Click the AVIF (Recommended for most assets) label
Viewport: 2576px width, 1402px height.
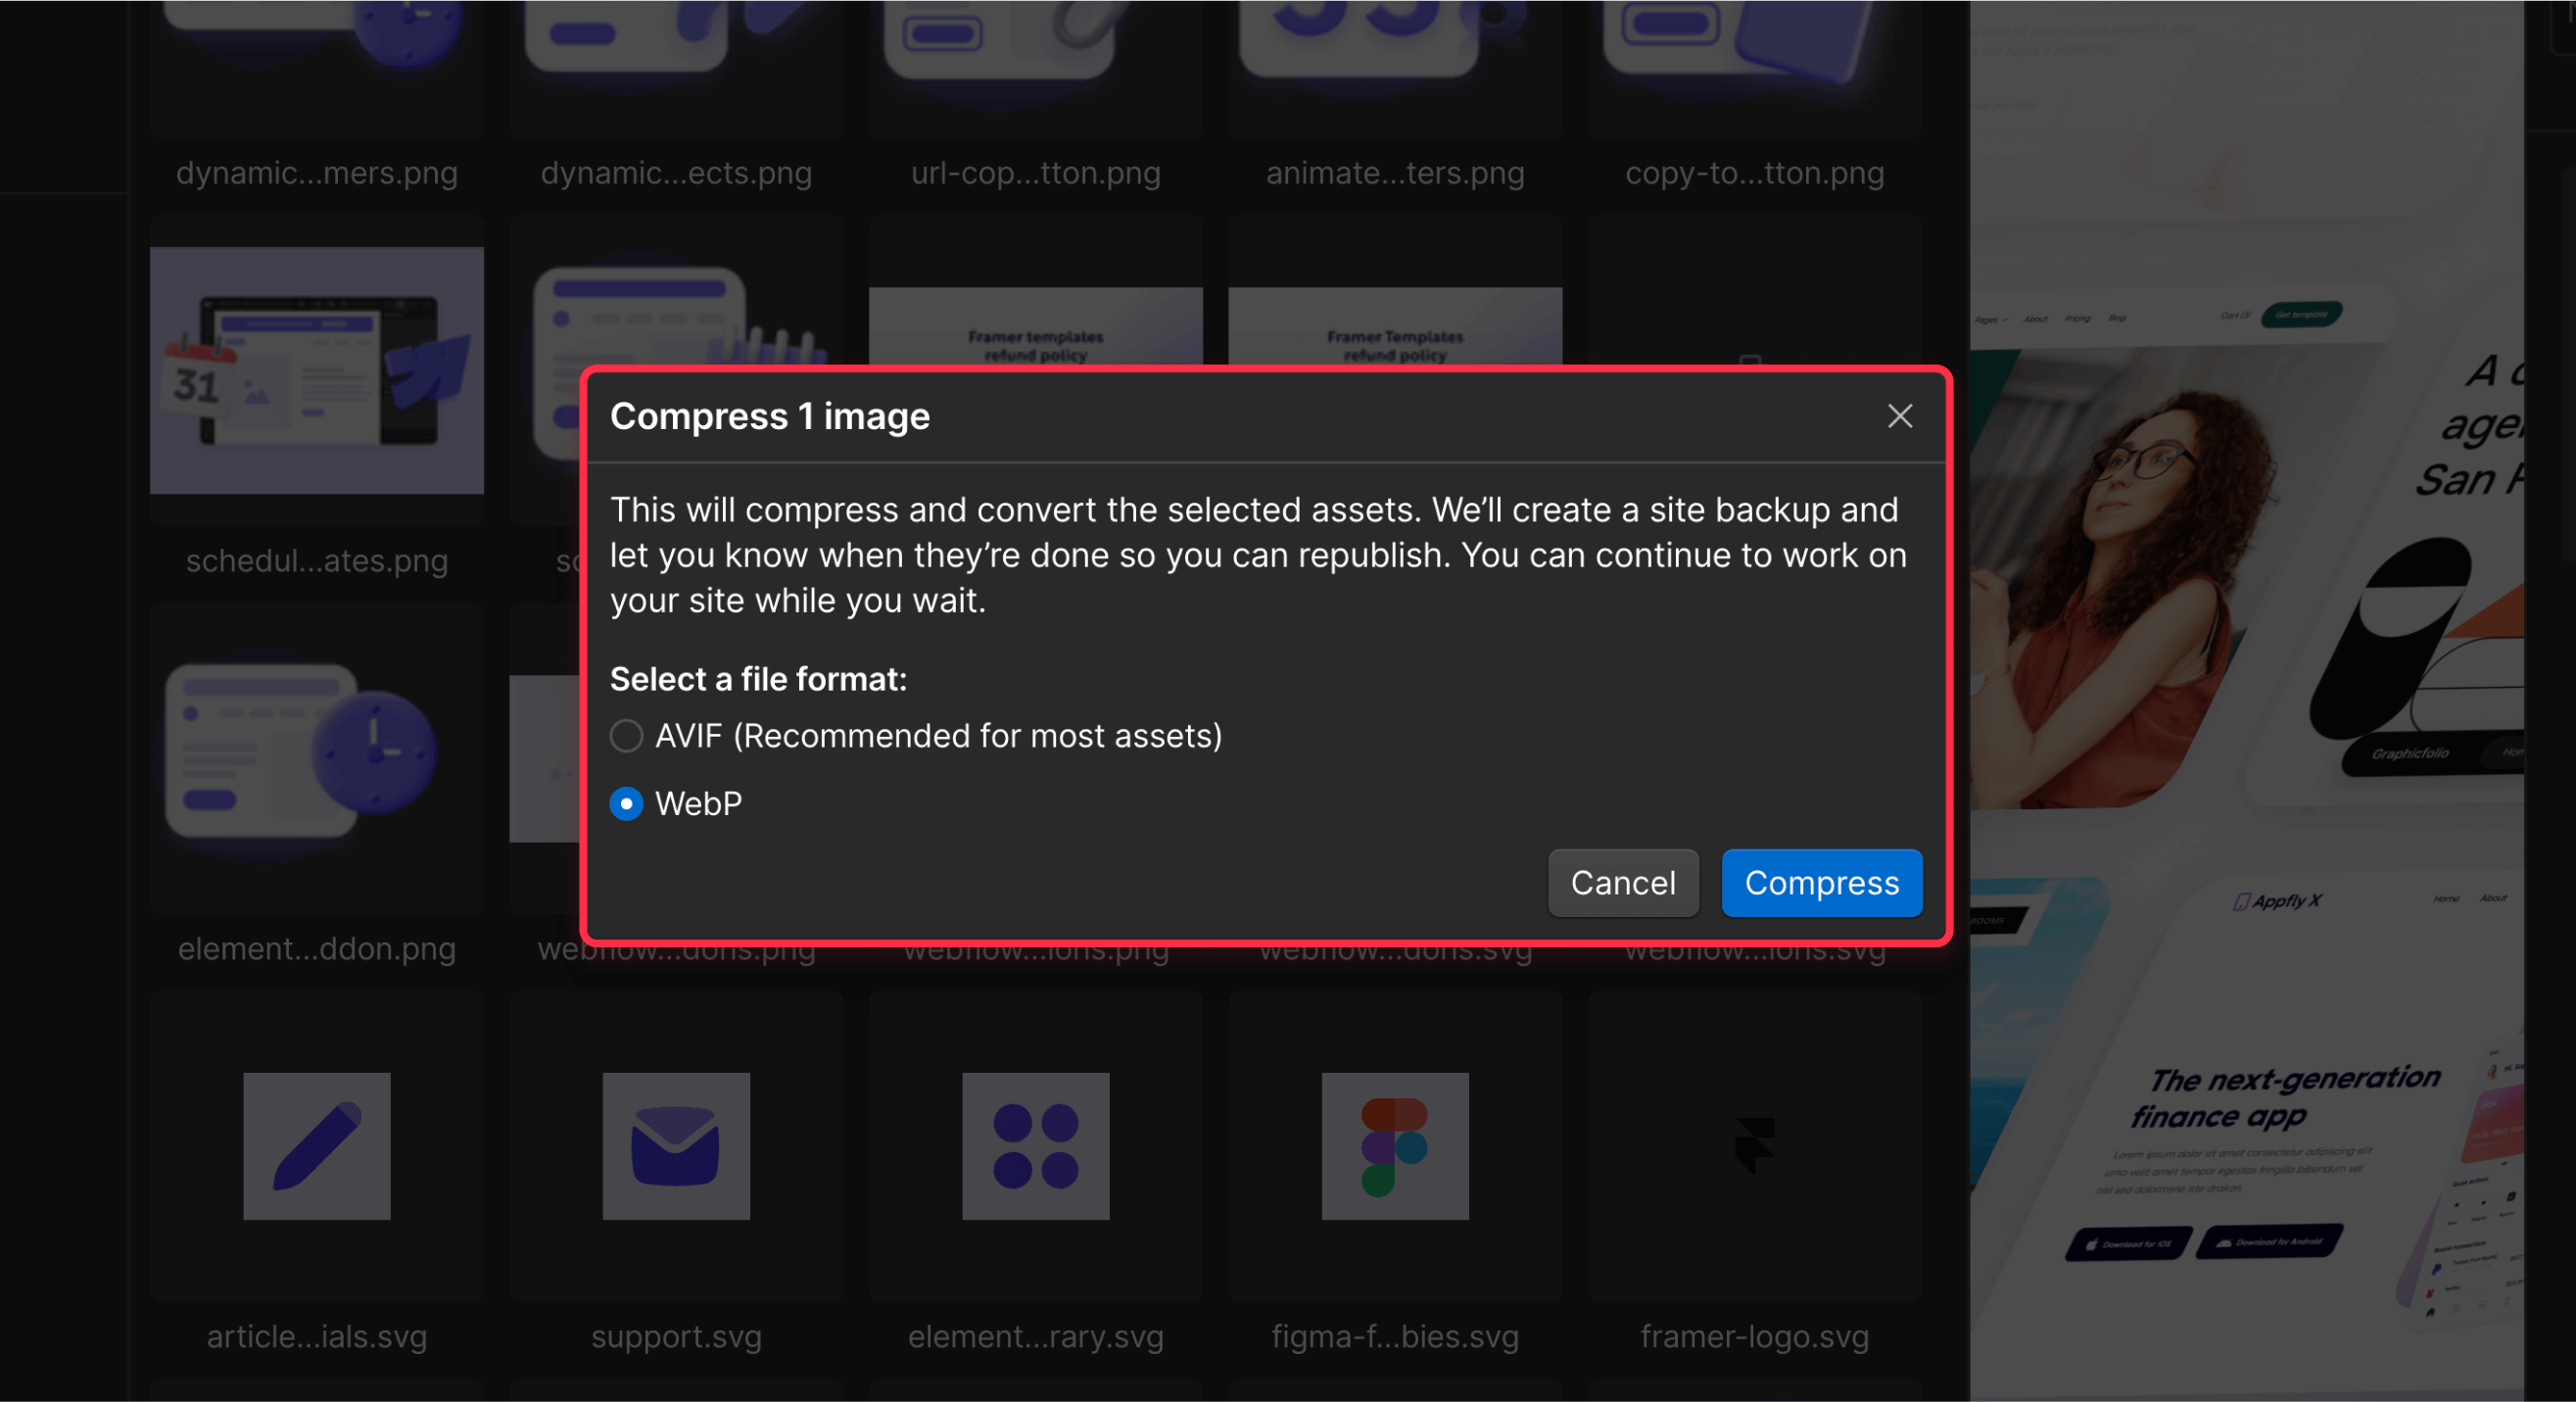point(938,736)
